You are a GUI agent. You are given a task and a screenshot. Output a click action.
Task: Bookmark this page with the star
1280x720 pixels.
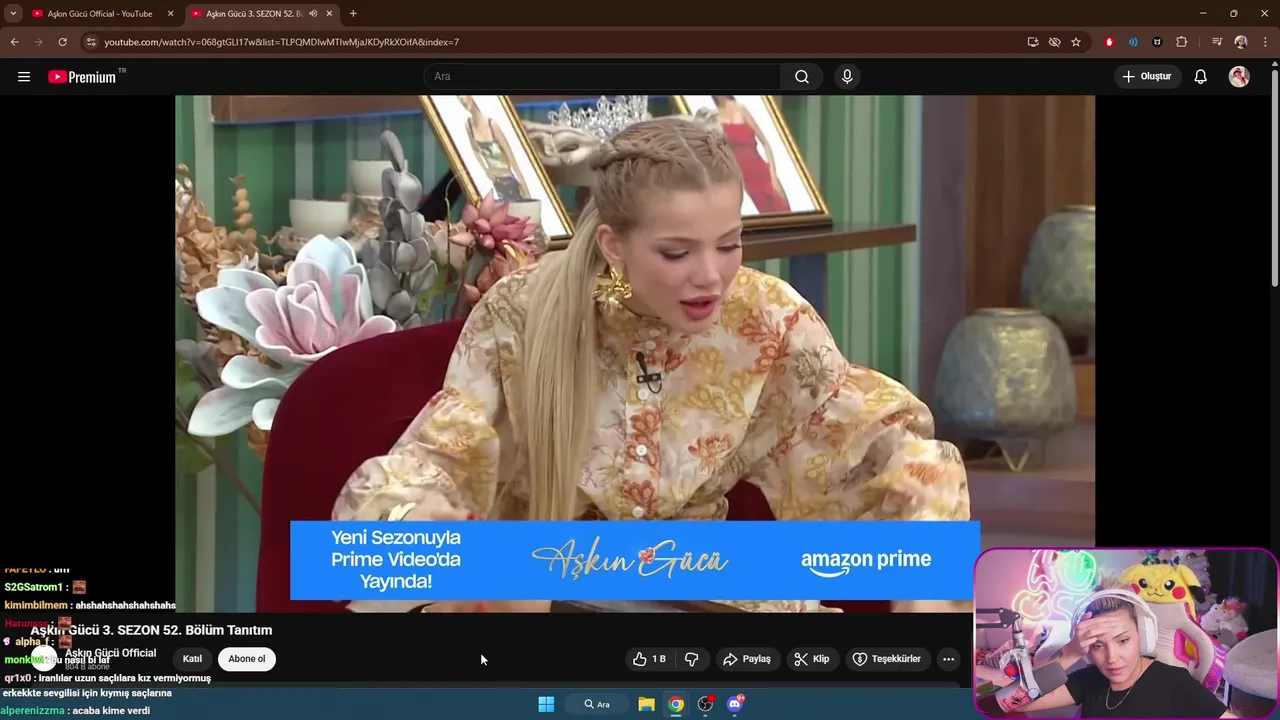pyautogui.click(x=1076, y=42)
